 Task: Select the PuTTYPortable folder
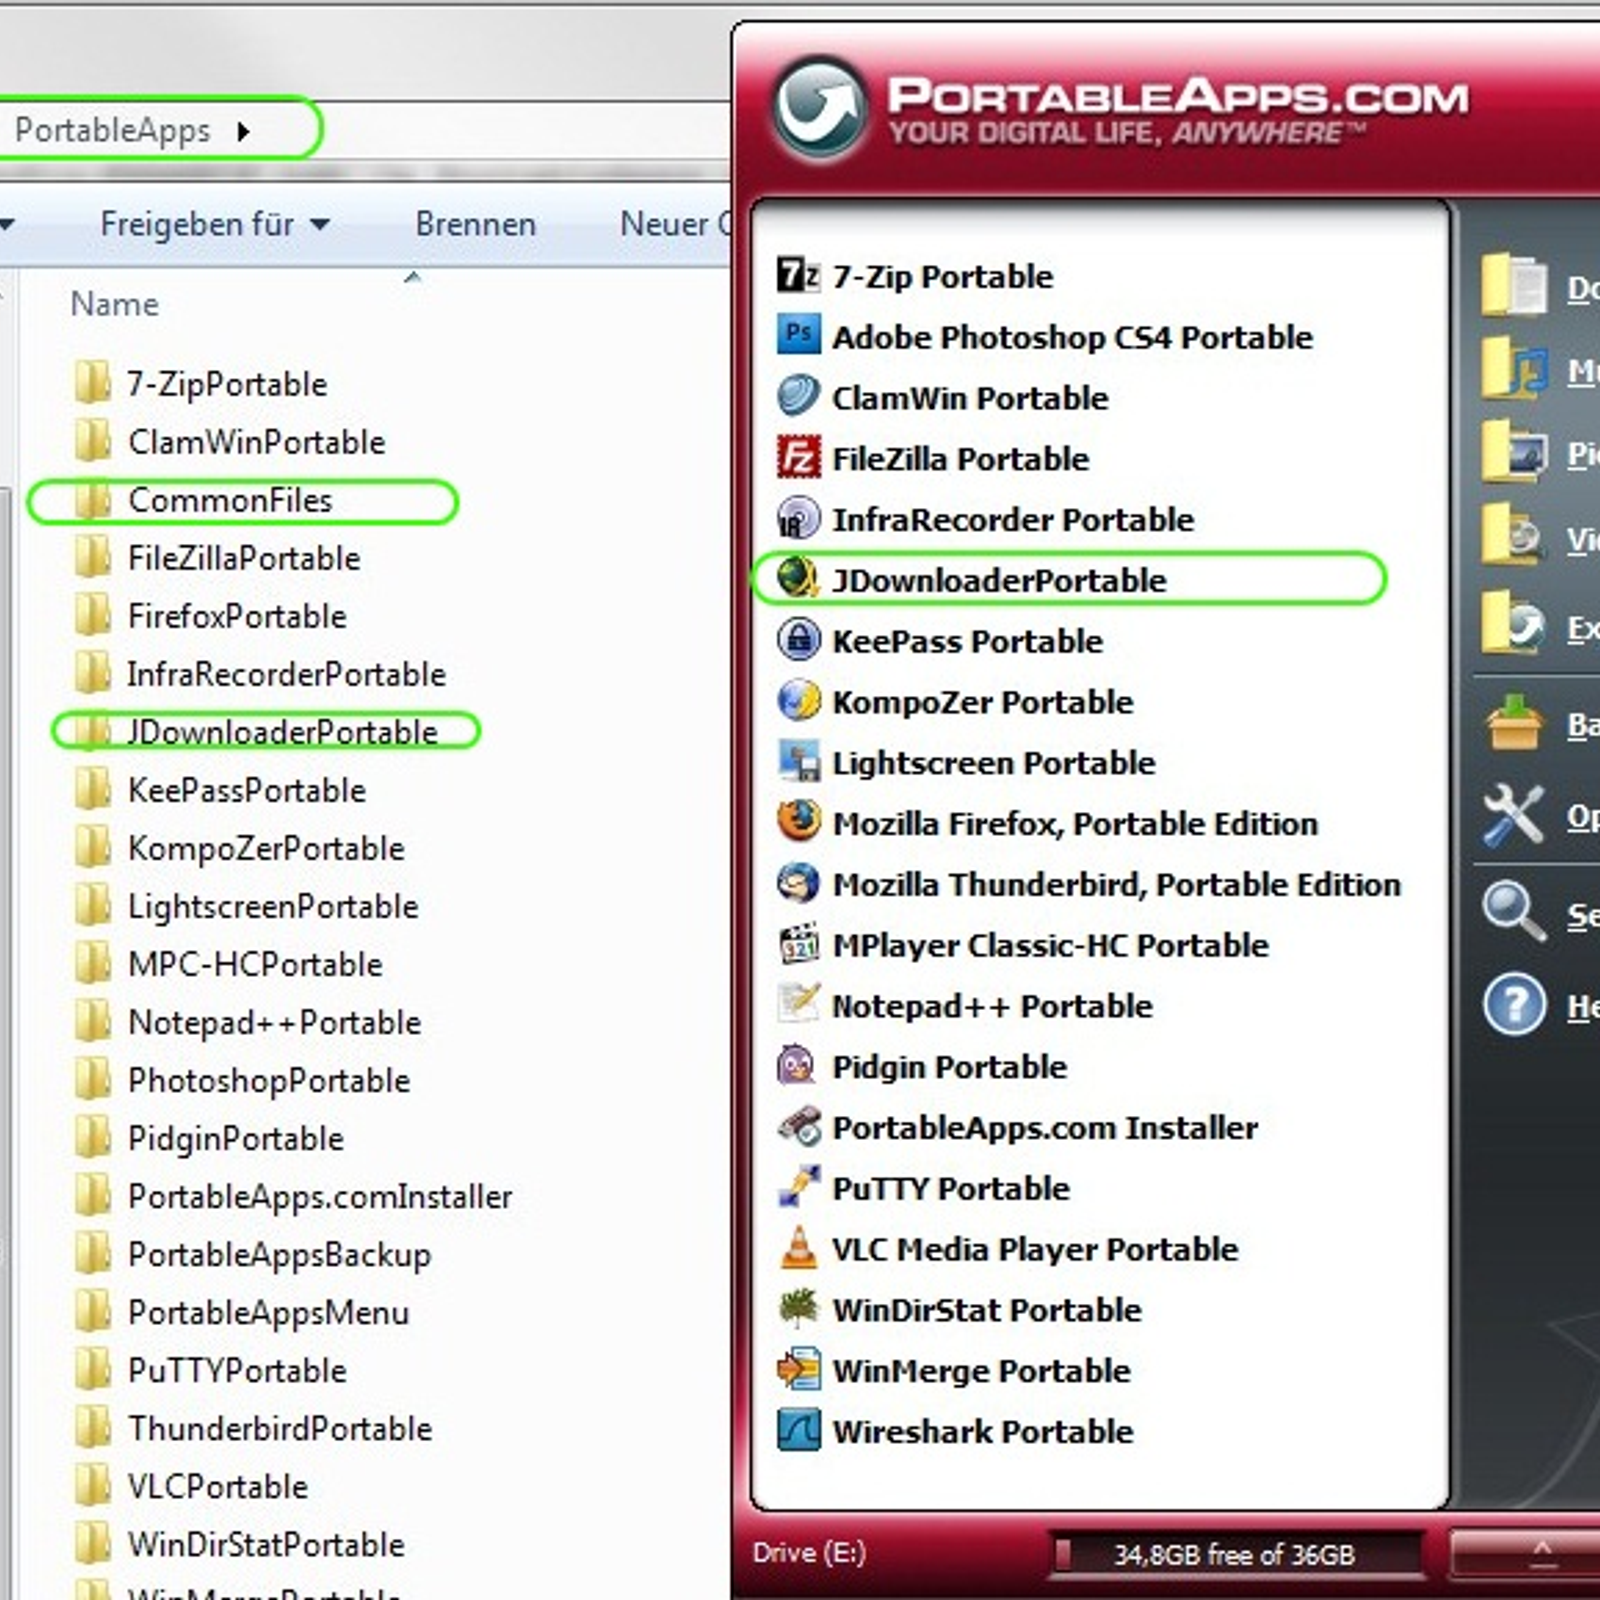pyautogui.click(x=211, y=1370)
